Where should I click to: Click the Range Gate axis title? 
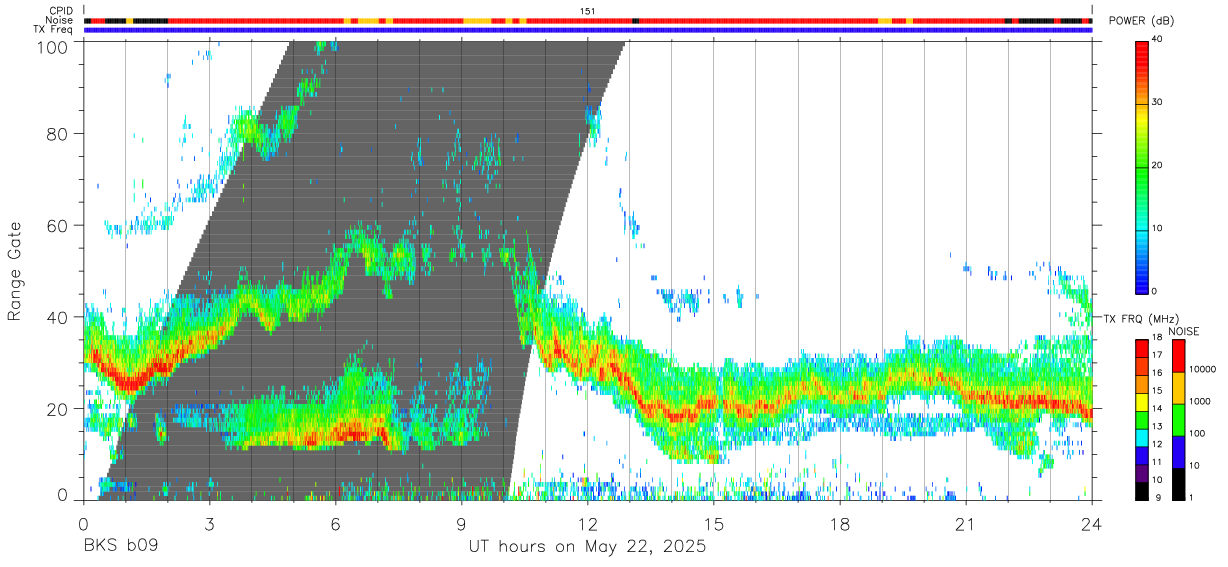point(15,270)
